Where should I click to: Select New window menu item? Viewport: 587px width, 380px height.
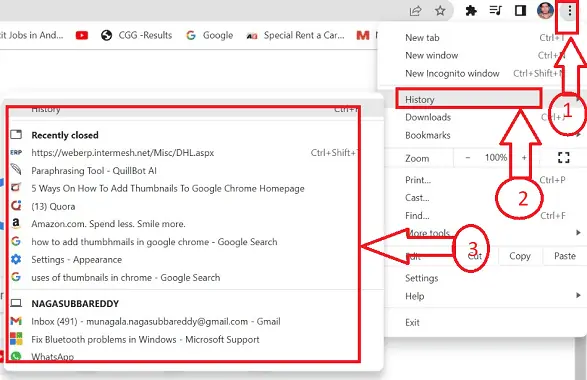coord(483,55)
